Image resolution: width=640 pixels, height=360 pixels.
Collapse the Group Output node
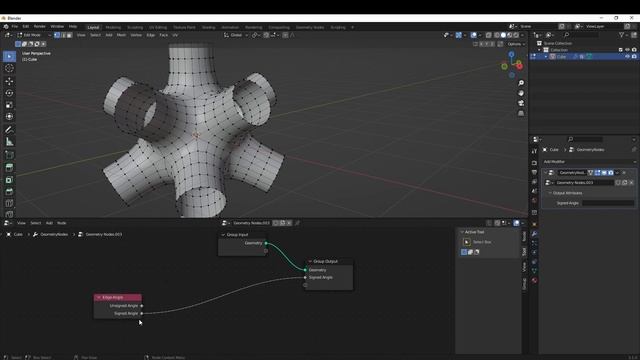tap(310, 261)
